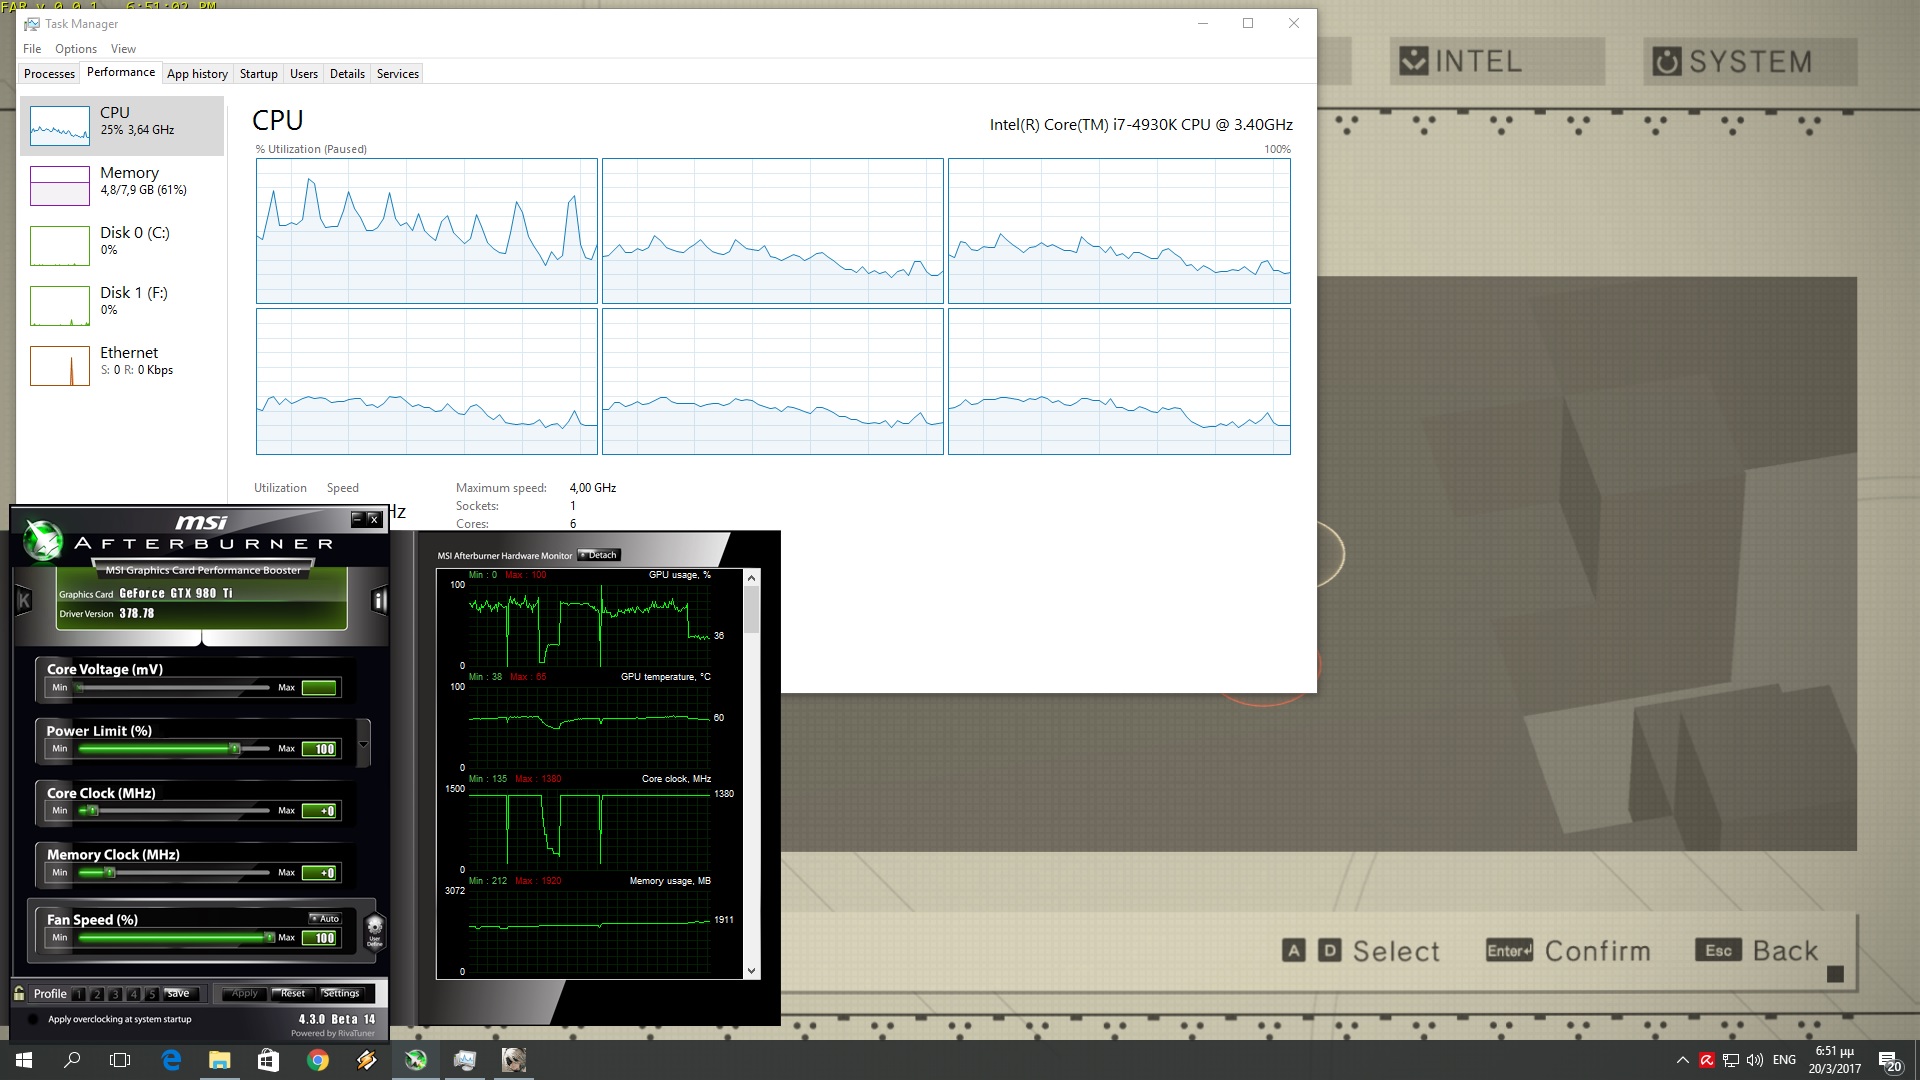
Task: Open Chrome from the taskbar
Action: pyautogui.click(x=318, y=1060)
